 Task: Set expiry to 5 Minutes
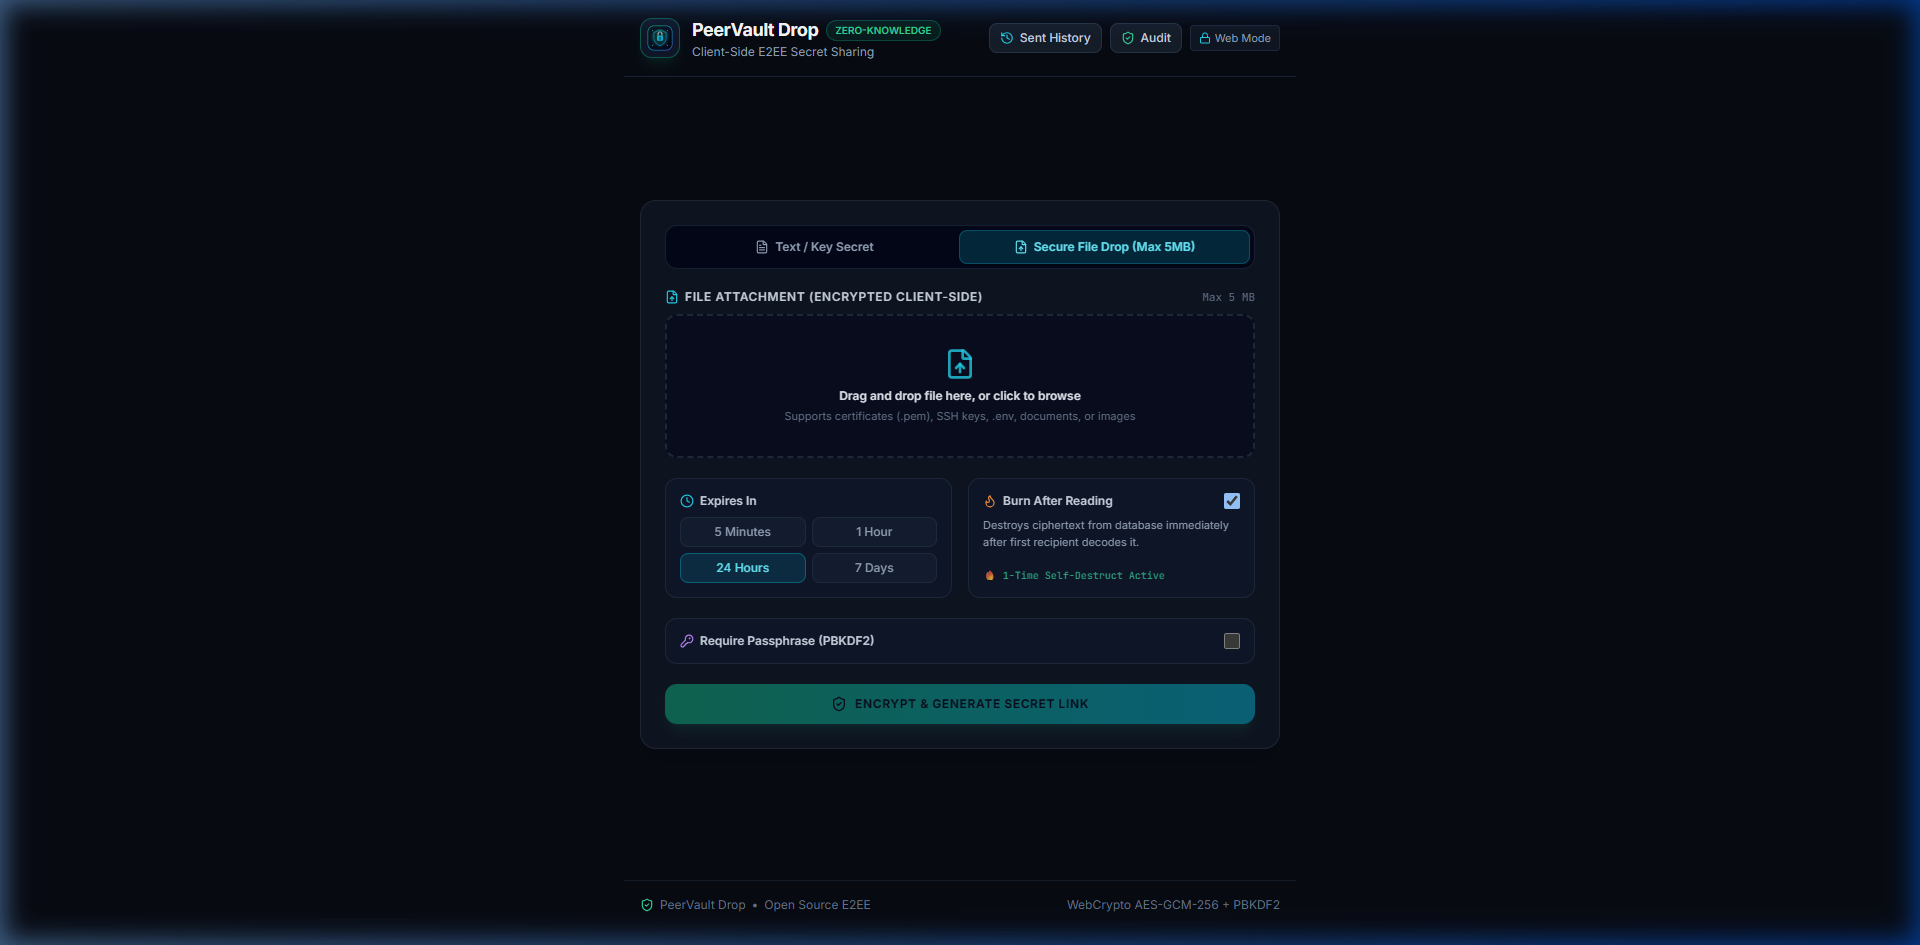coord(743,532)
